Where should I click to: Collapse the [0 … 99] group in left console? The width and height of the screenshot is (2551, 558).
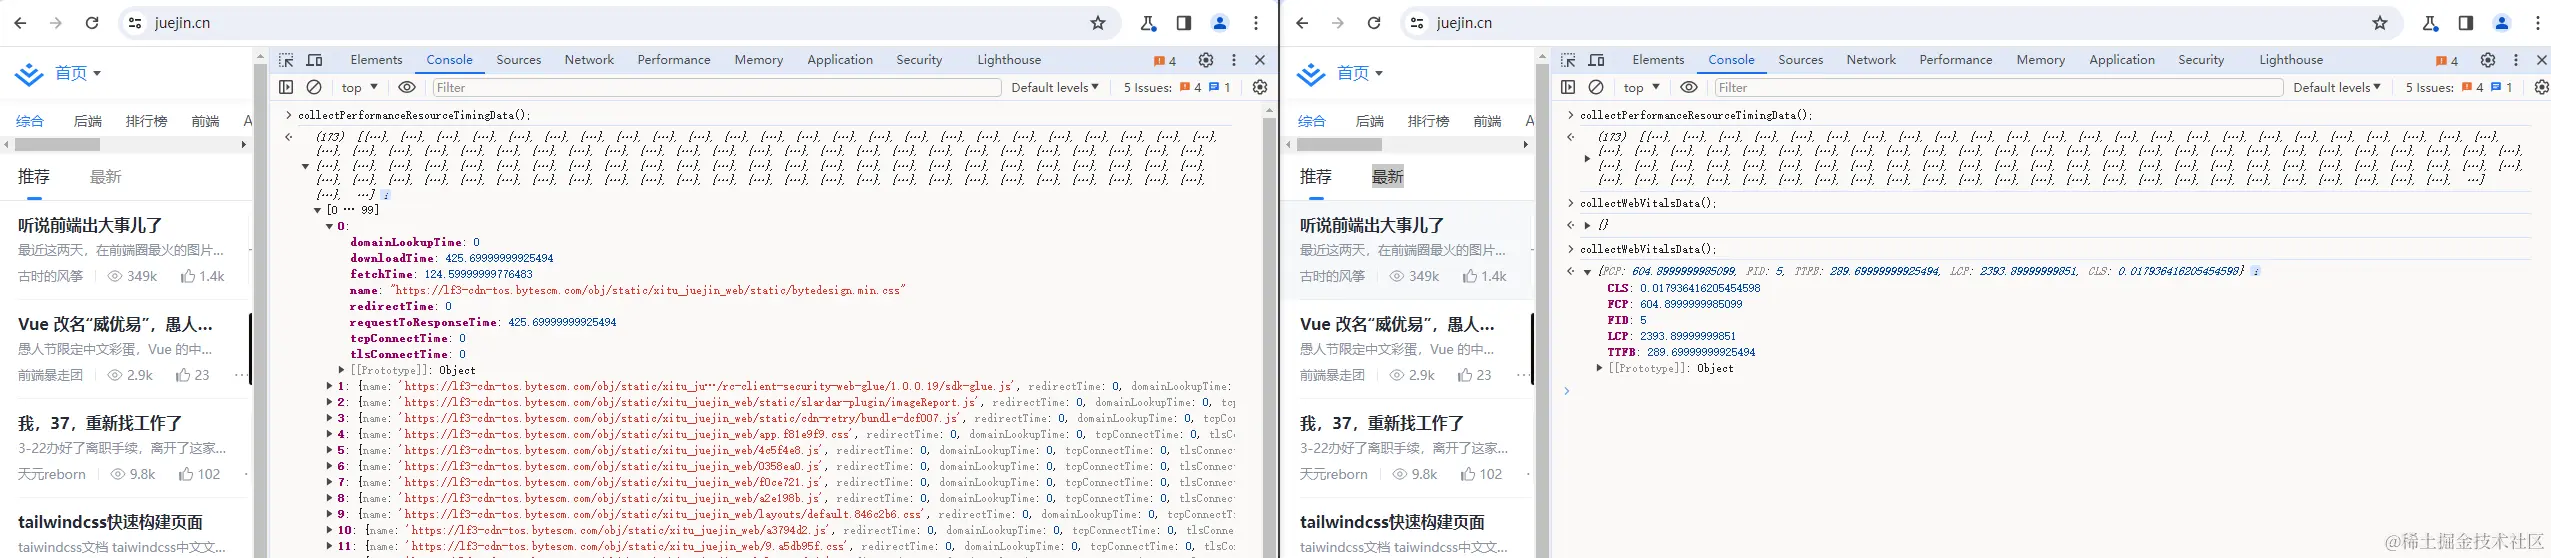point(318,210)
